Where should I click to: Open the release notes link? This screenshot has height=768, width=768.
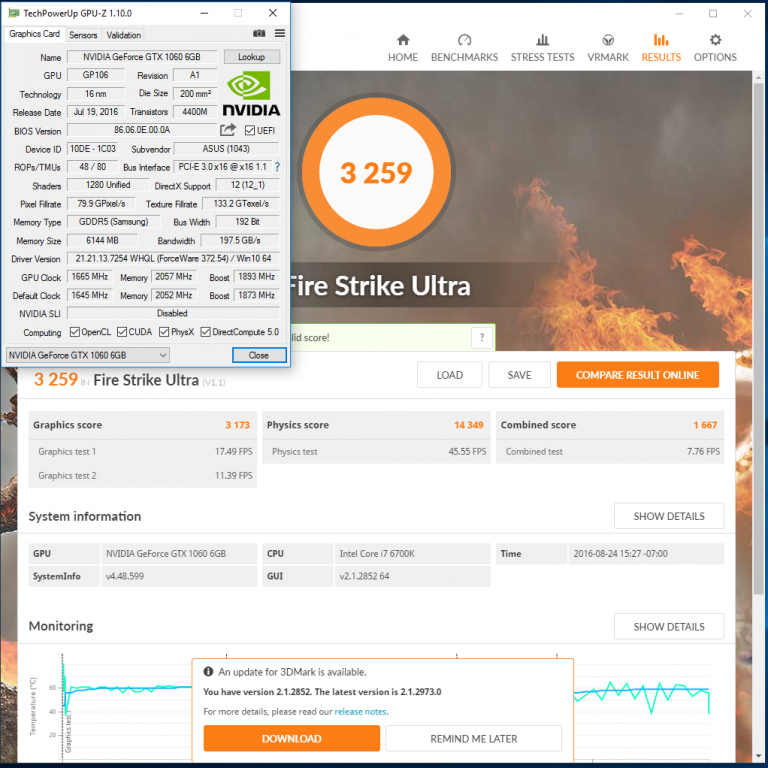tap(361, 711)
